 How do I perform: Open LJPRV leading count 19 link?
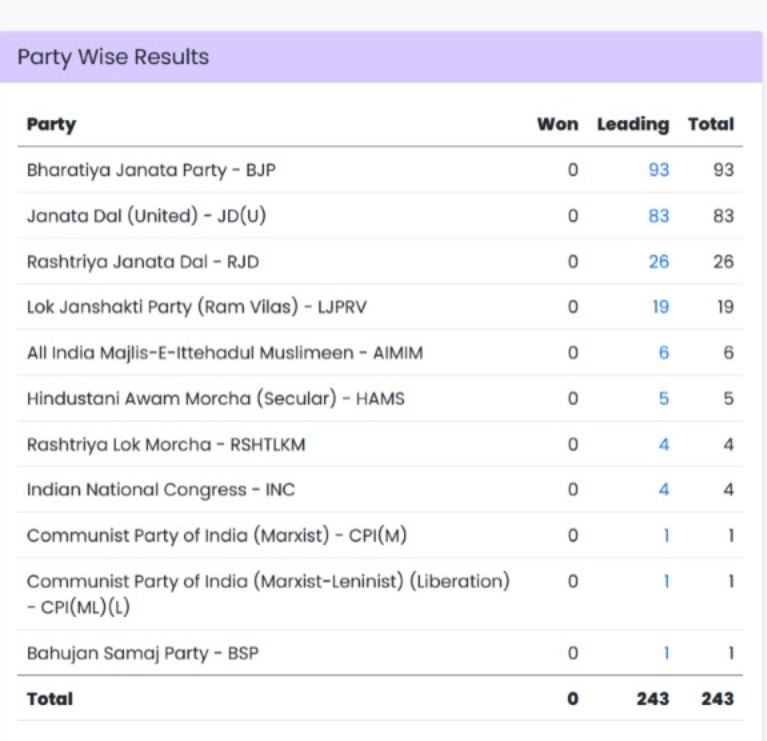click(x=660, y=307)
